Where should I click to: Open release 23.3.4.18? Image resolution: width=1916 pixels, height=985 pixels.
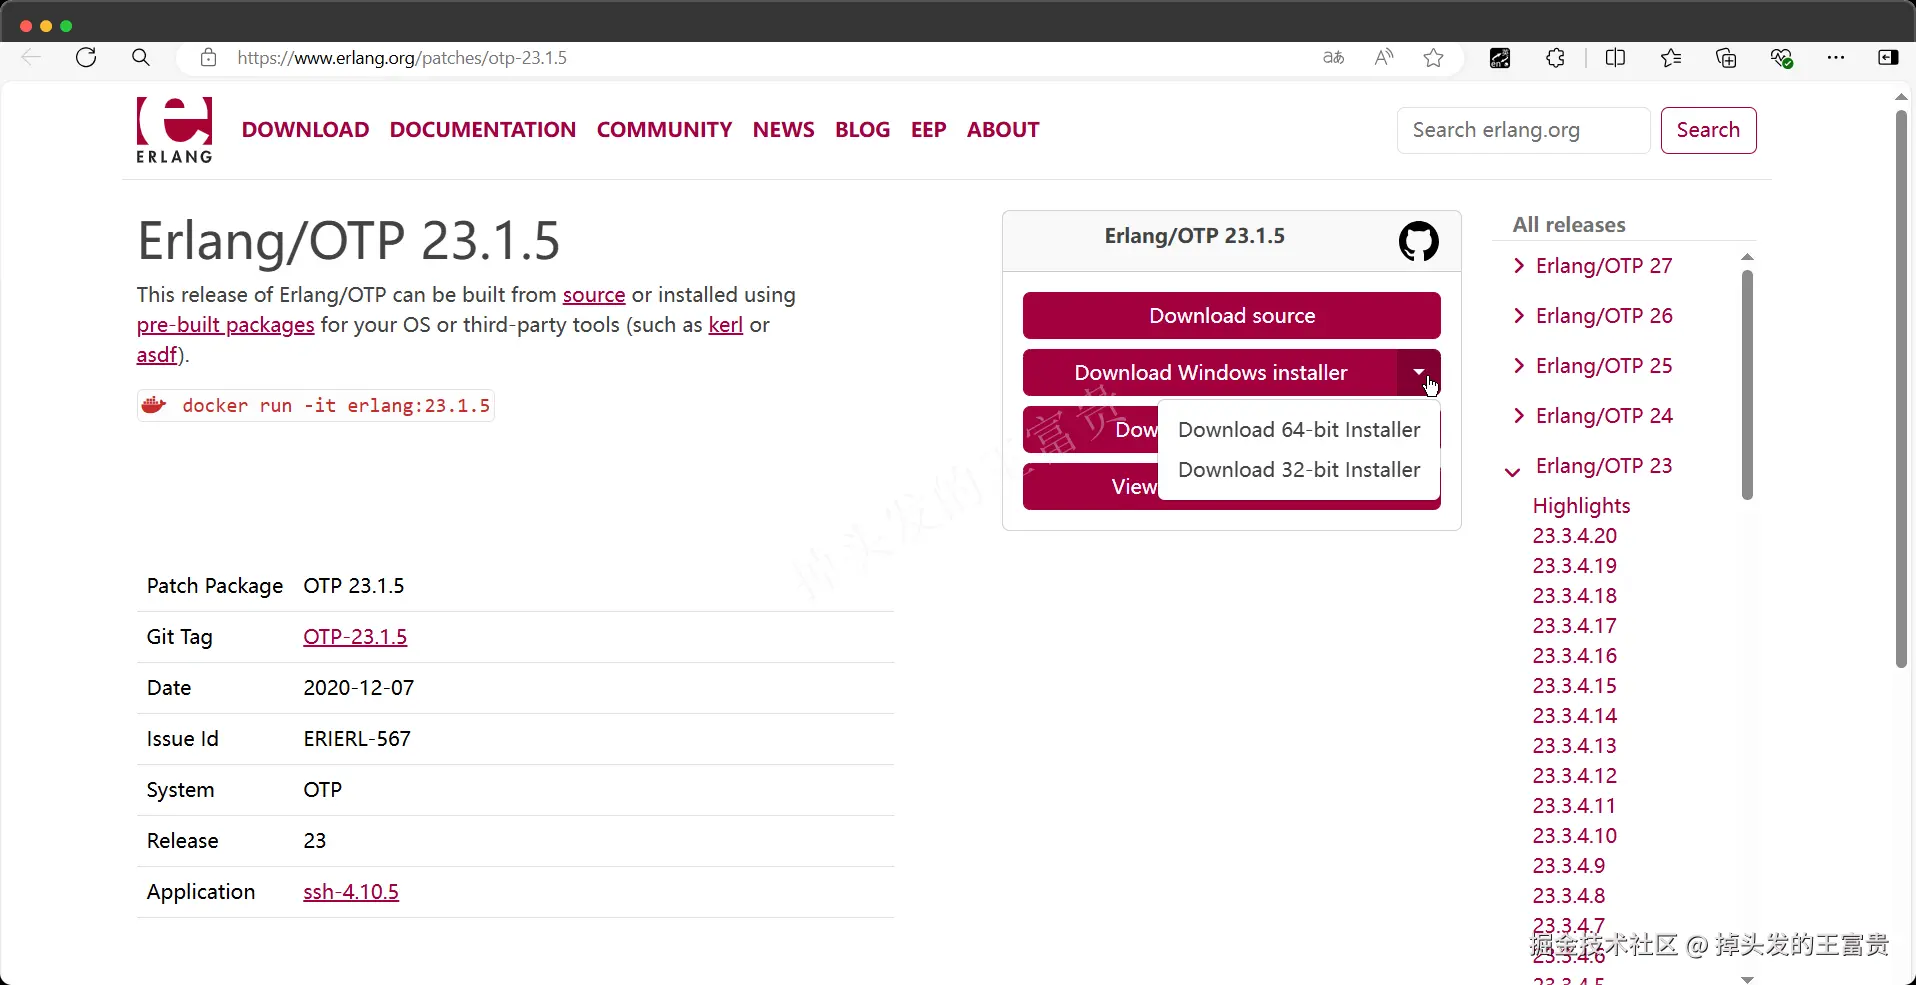coord(1575,596)
